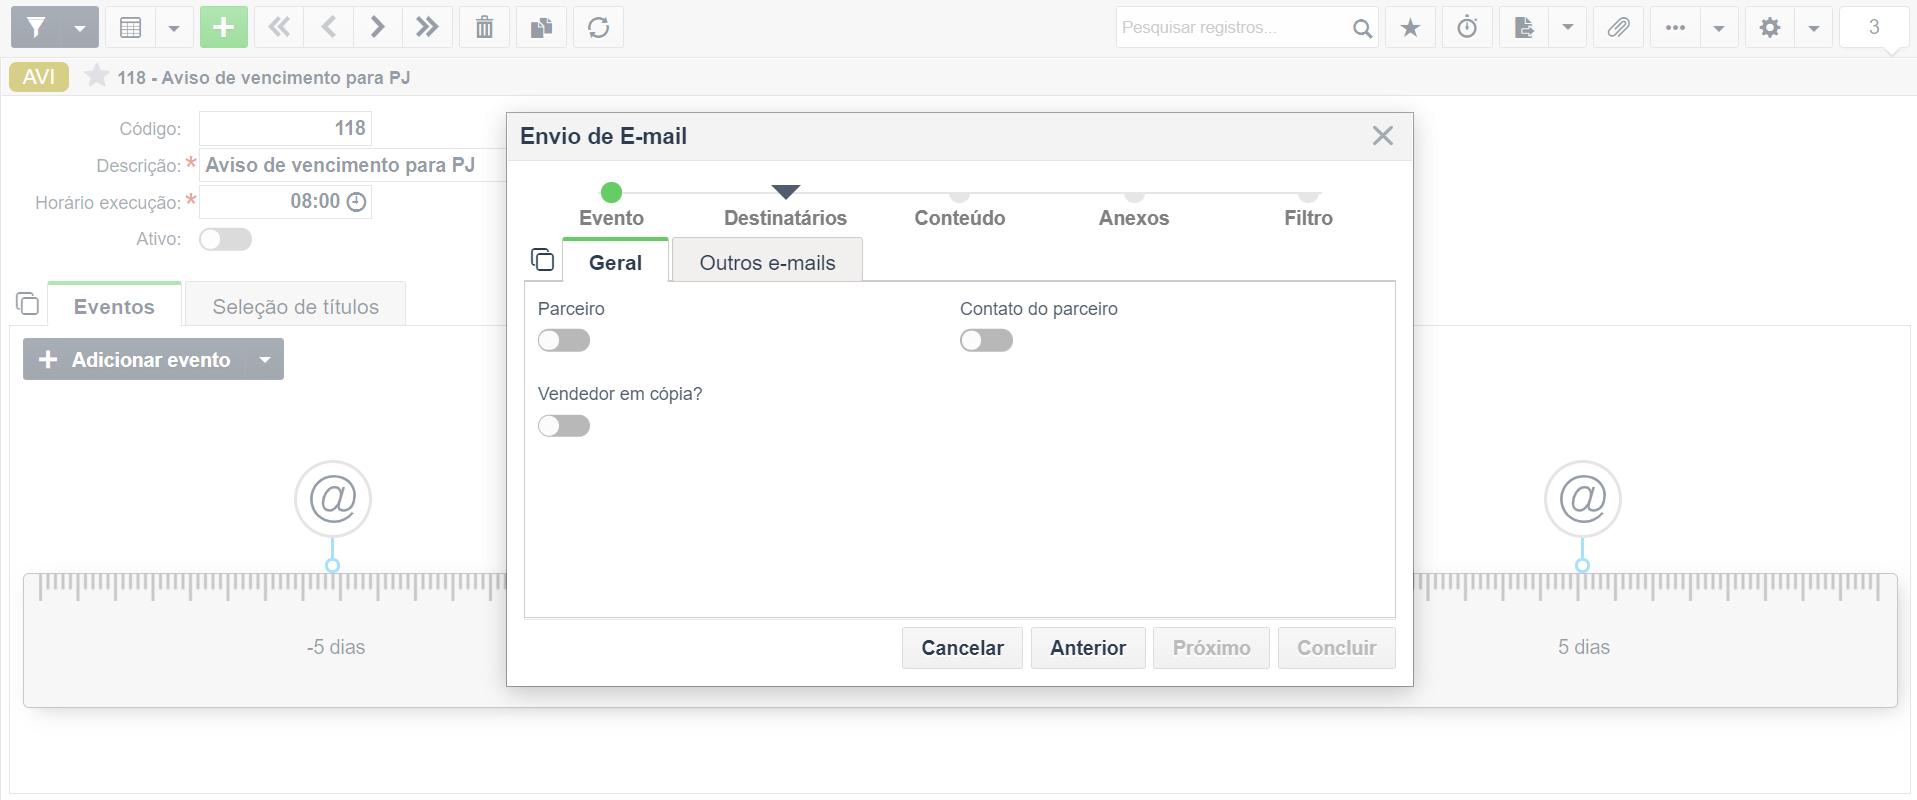Open favorites star in toolbar
The width and height of the screenshot is (1917, 800).
coord(1410,27)
